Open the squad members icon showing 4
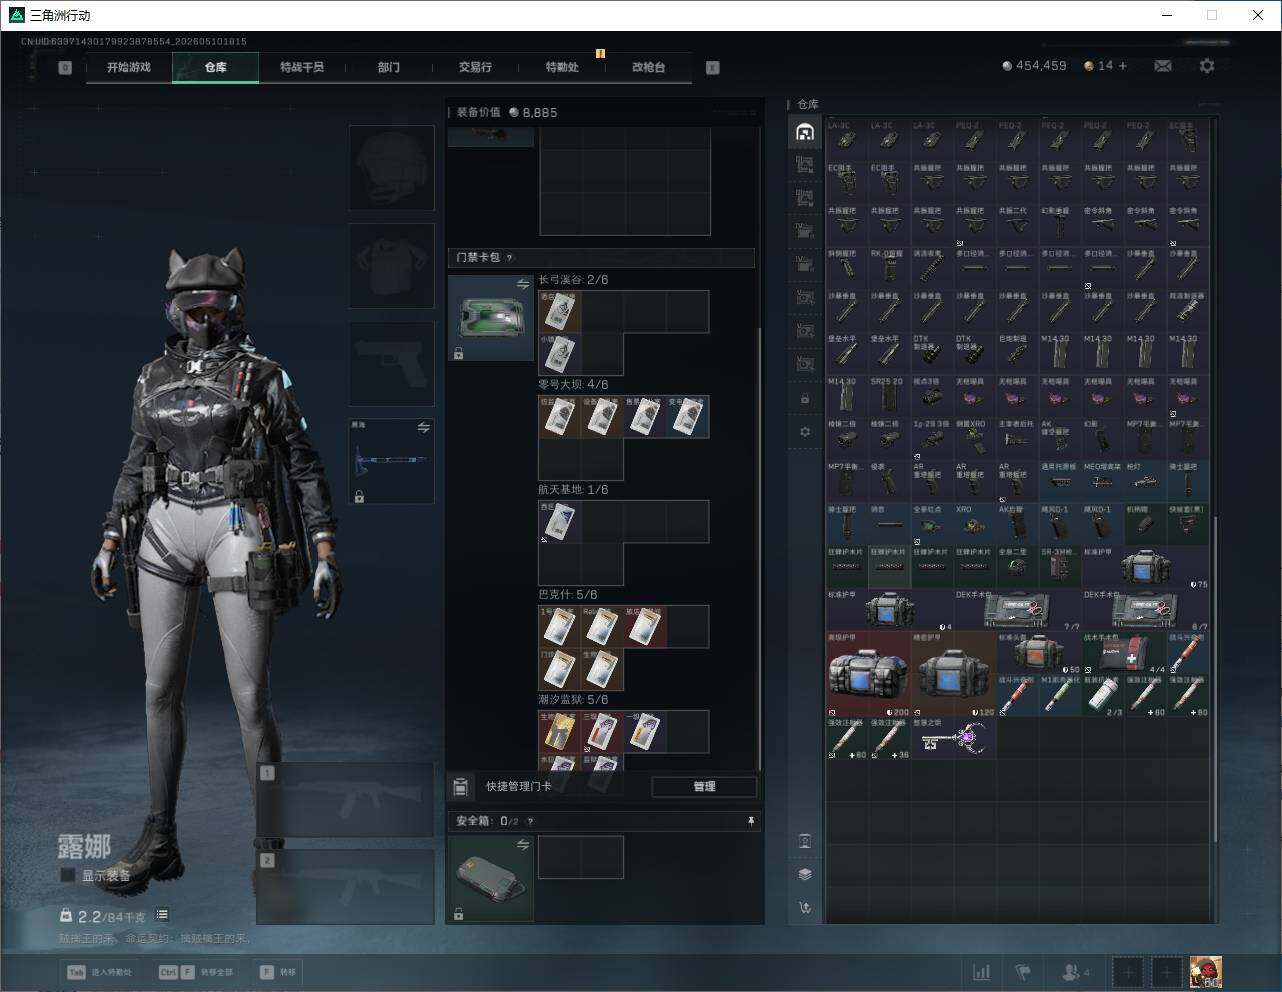The width and height of the screenshot is (1282, 992). click(x=1075, y=972)
